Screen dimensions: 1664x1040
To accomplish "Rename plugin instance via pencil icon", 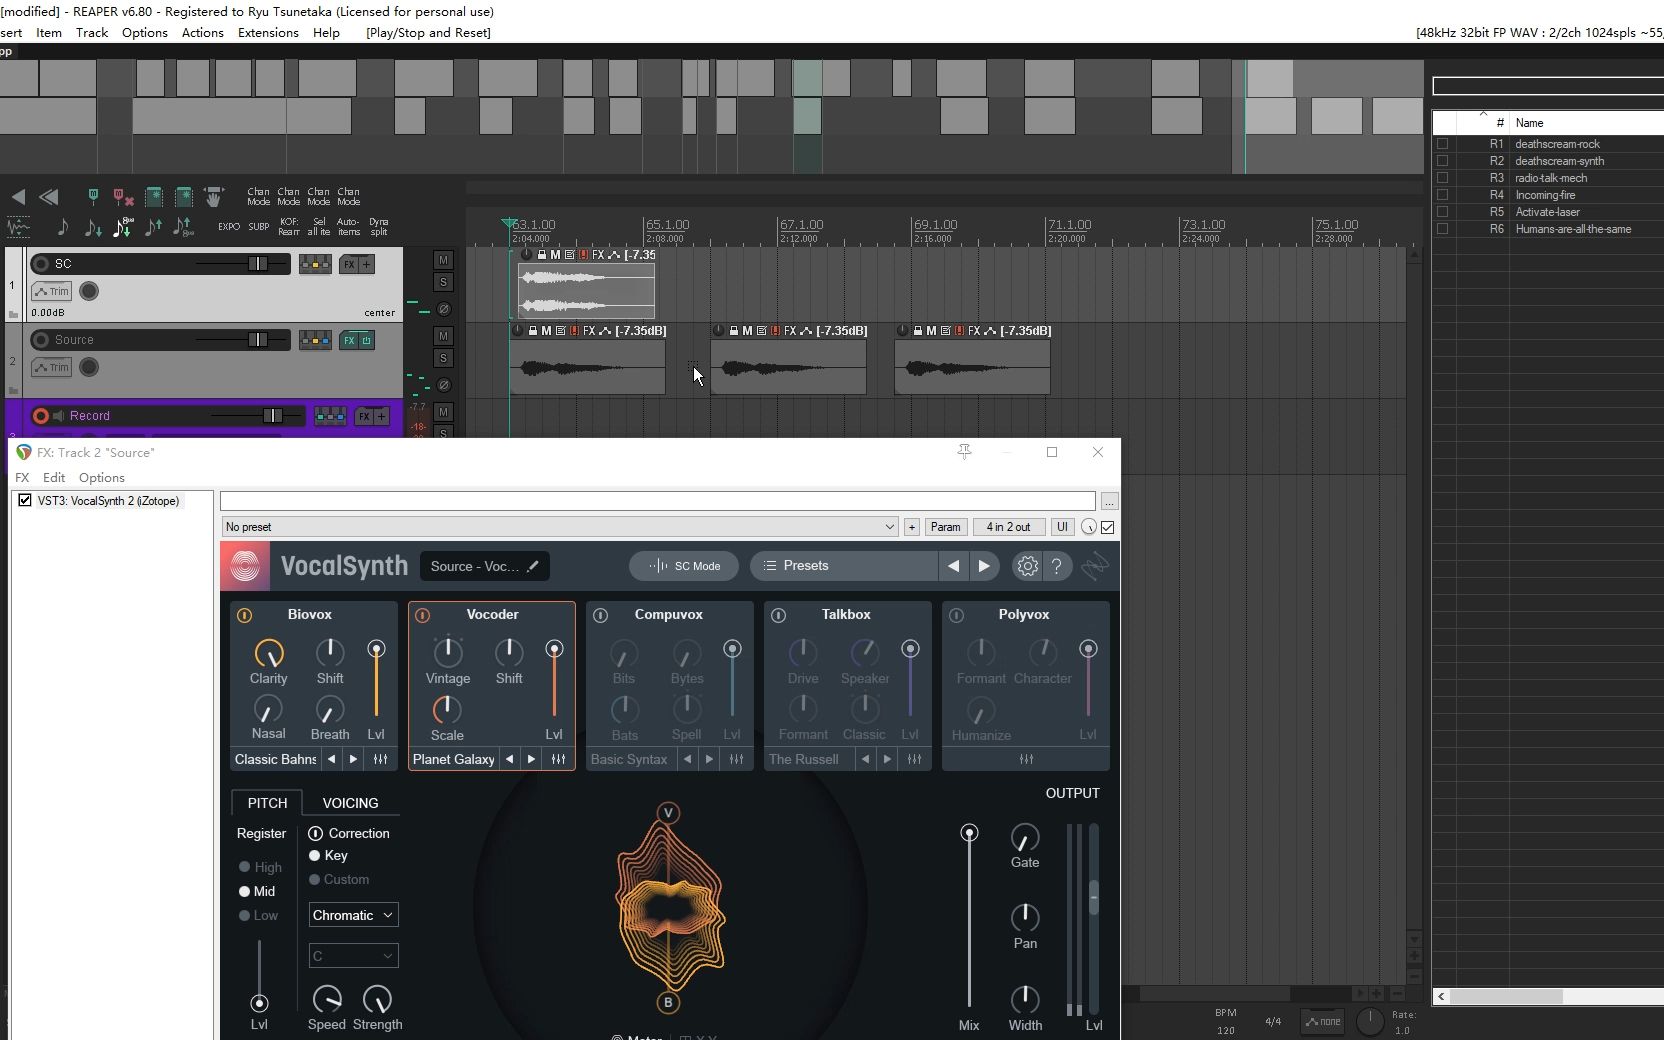I will point(533,566).
